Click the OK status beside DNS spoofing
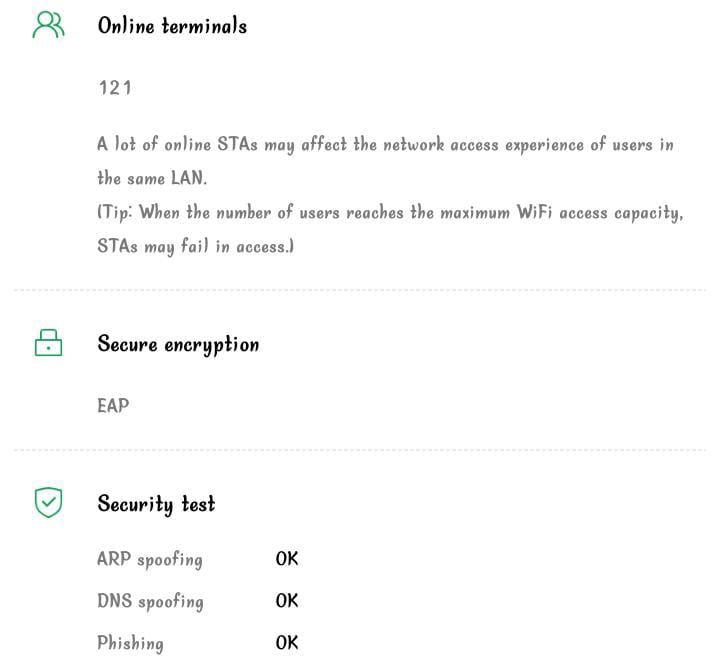Viewport: 720px width, 660px height. [287, 601]
